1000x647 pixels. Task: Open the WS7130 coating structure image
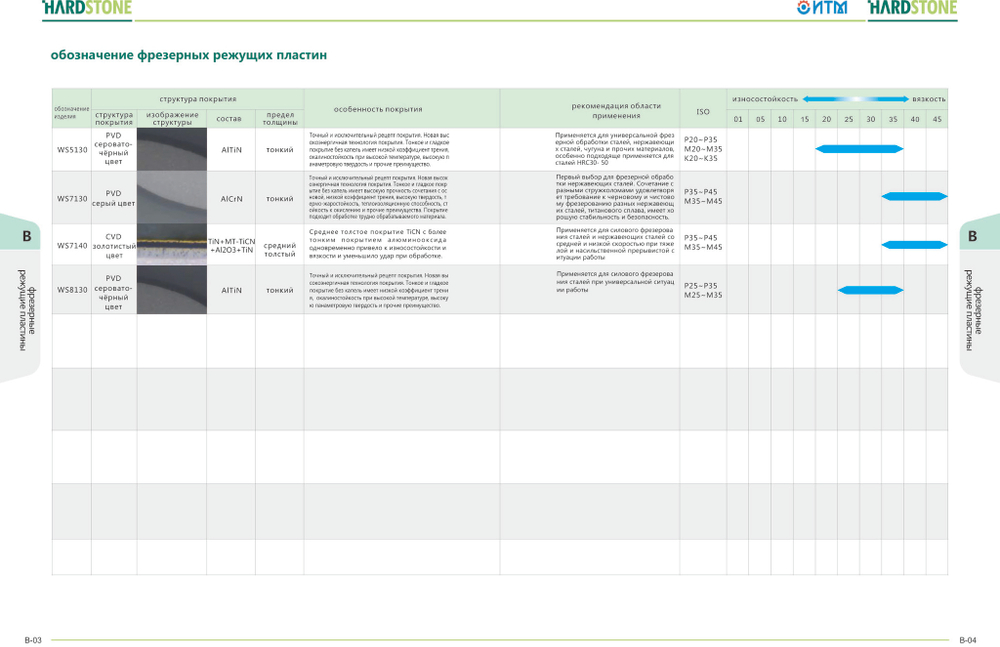pyautogui.click(x=172, y=196)
